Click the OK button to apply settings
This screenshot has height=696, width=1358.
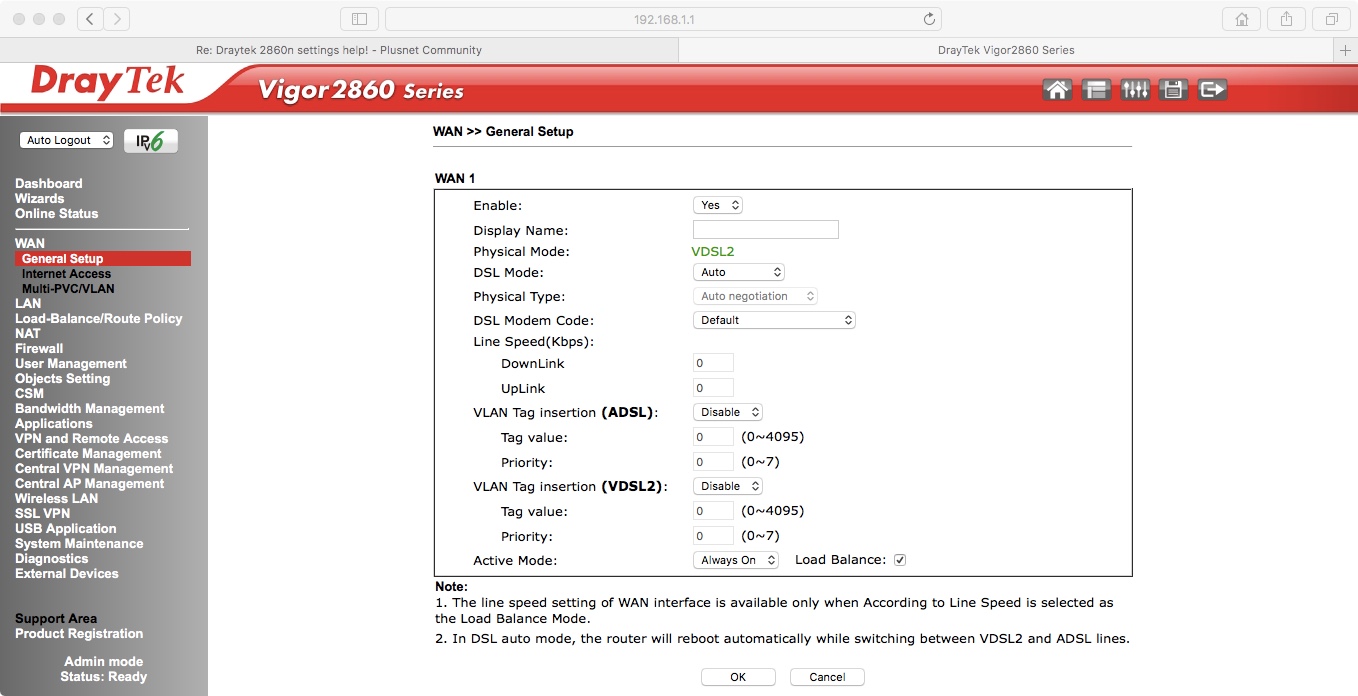pyautogui.click(x=738, y=676)
